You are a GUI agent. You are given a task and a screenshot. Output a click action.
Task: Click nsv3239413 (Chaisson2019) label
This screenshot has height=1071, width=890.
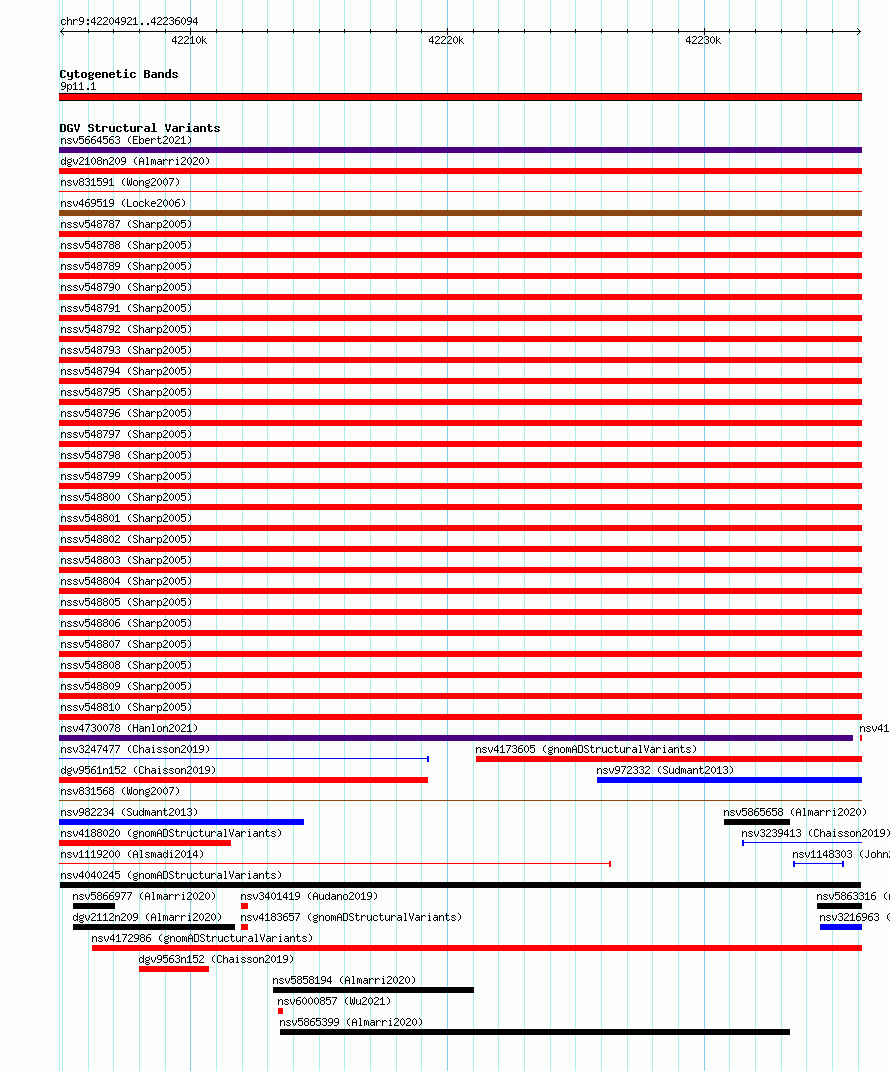(x=816, y=833)
